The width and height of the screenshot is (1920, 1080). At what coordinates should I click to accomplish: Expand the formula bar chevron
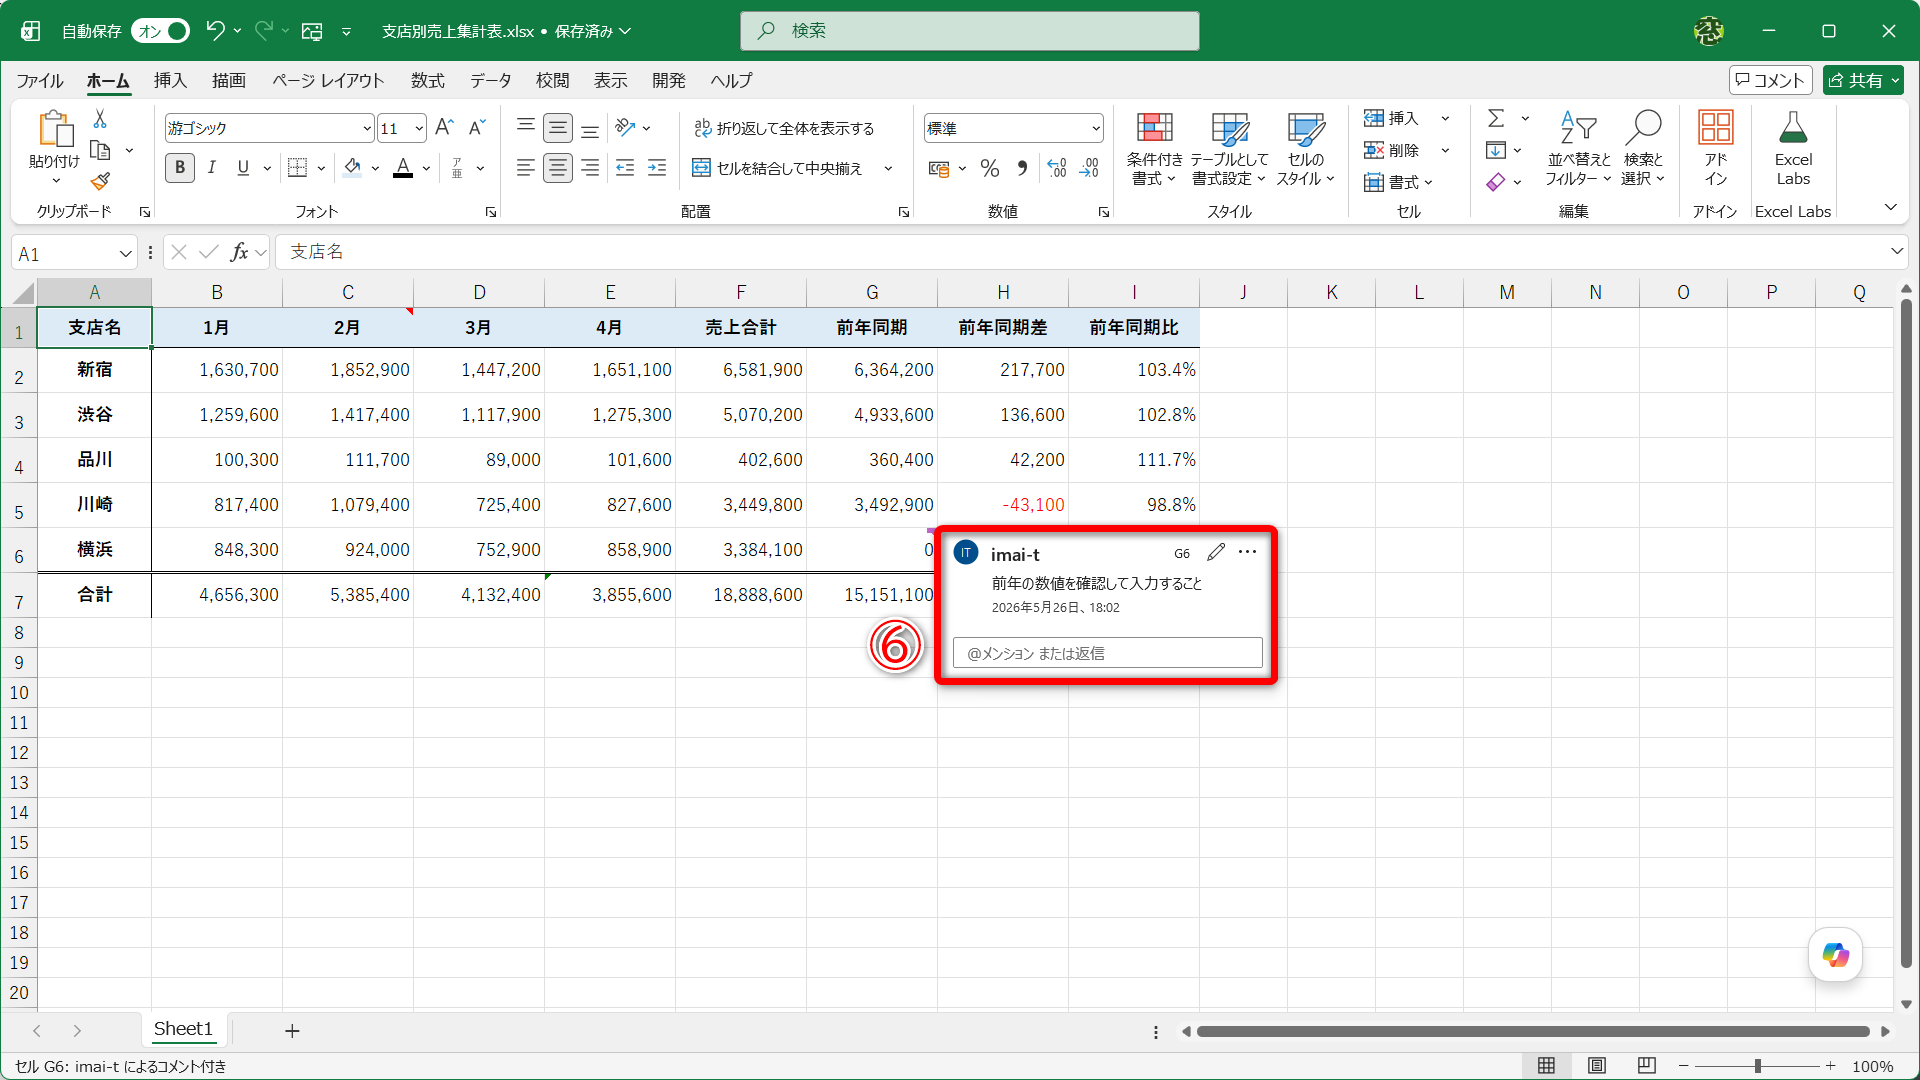(x=1896, y=252)
